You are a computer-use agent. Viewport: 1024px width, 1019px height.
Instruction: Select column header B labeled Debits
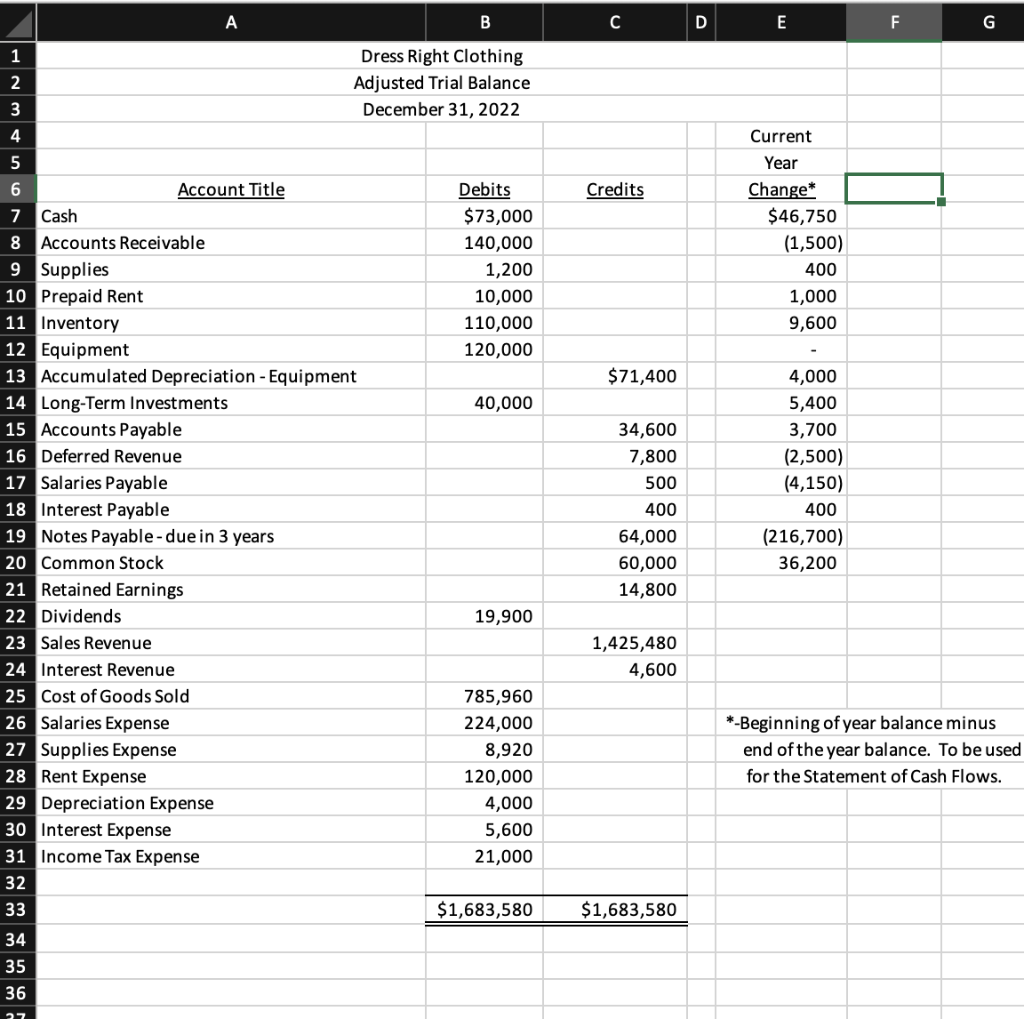pos(484,22)
